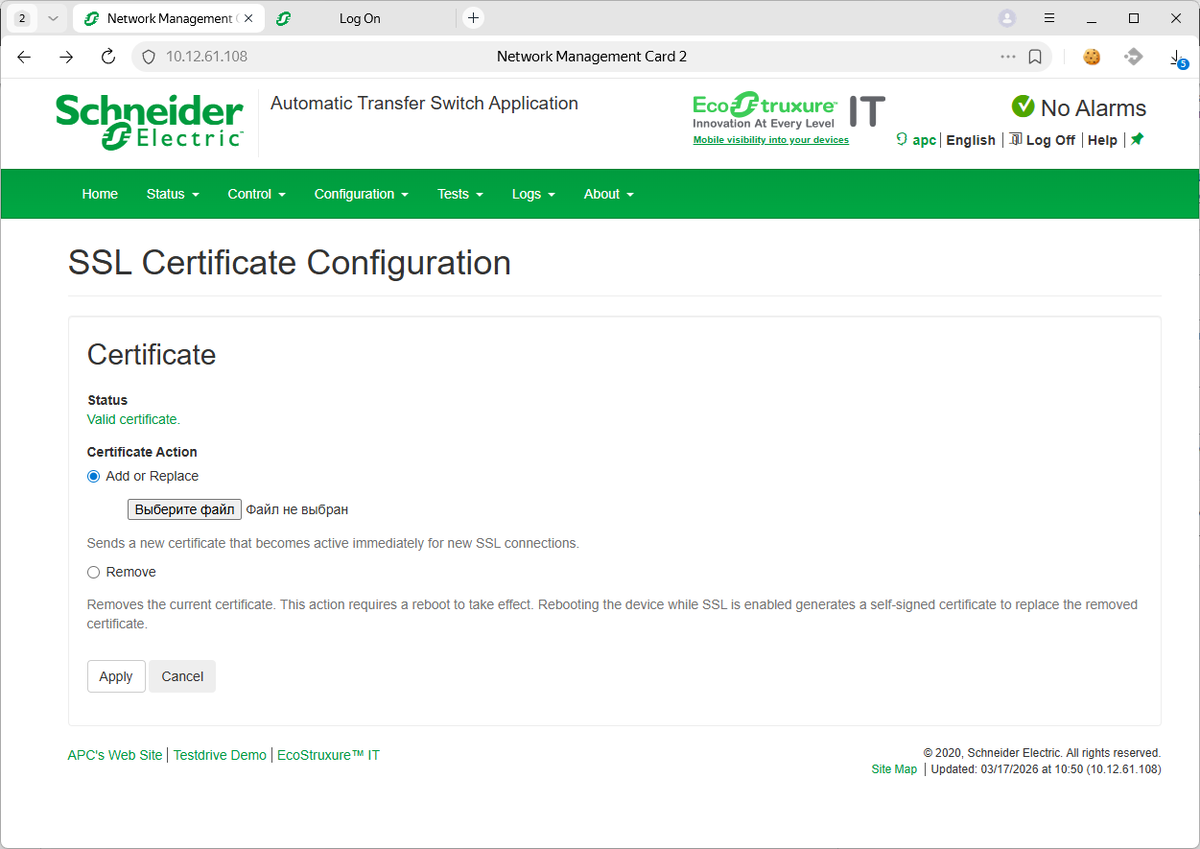The height and width of the screenshot is (849, 1200).
Task: Click the Выберите файл file chooser button
Action: (x=184, y=509)
